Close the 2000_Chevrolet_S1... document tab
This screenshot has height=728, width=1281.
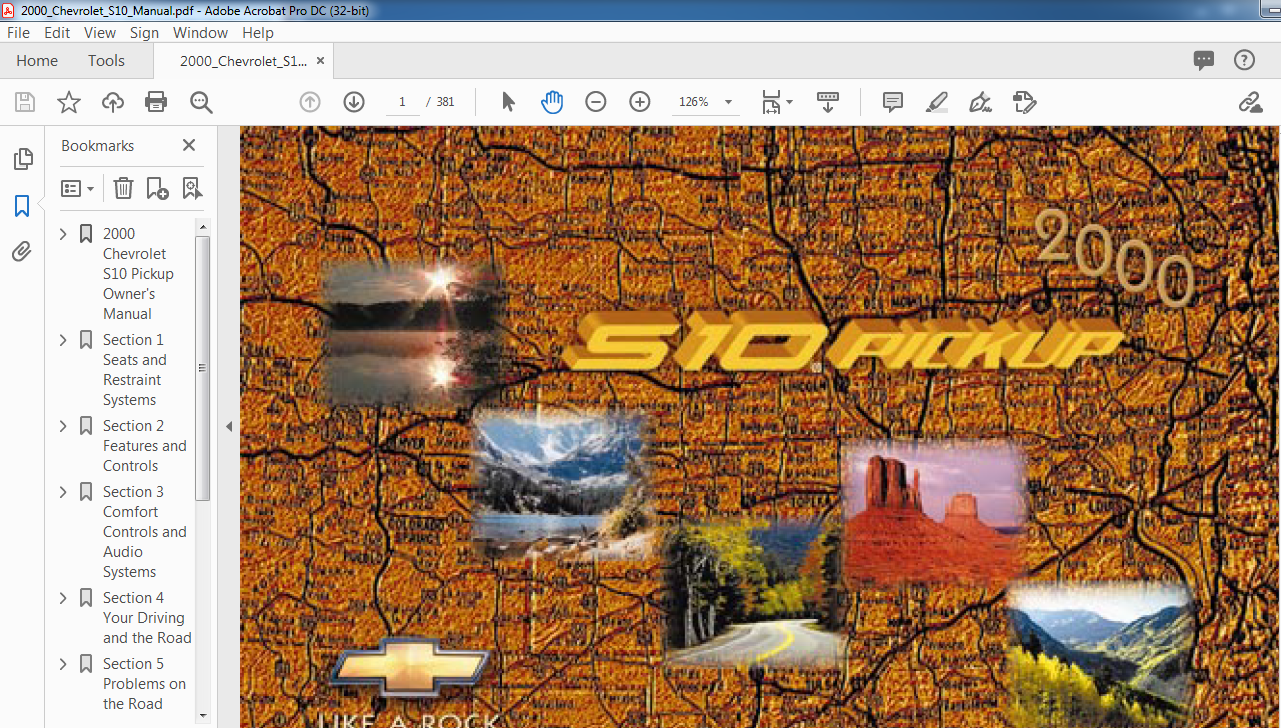point(320,61)
